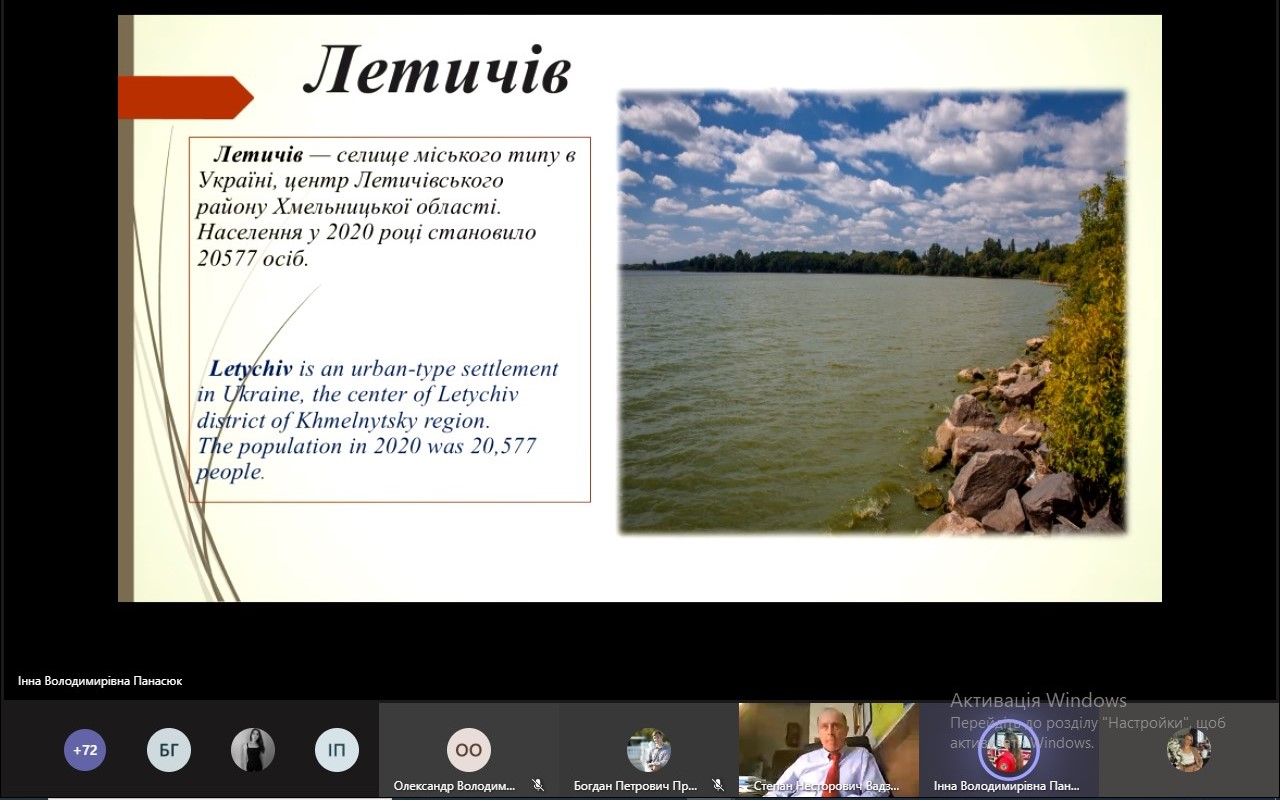Viewport: 1280px width, 800px height.
Task: Click Інна Володимирівна's circled speaker avatar
Action: click(x=1008, y=750)
